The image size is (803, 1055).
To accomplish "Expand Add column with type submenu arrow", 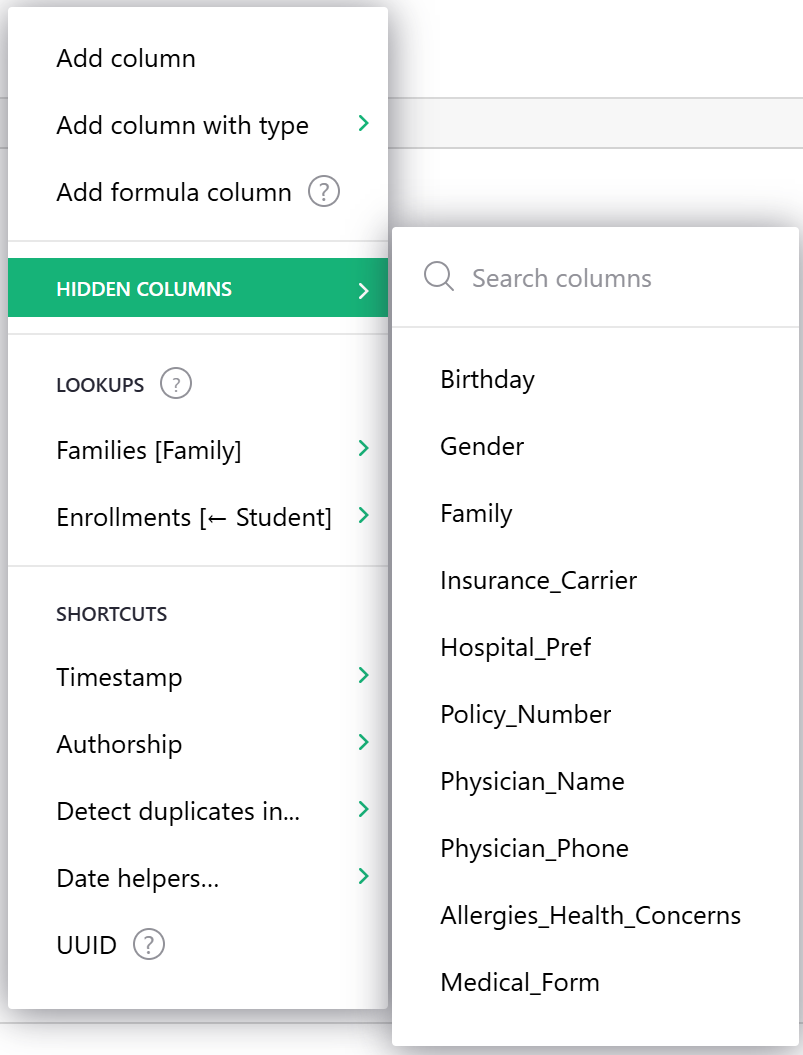I will point(363,124).
